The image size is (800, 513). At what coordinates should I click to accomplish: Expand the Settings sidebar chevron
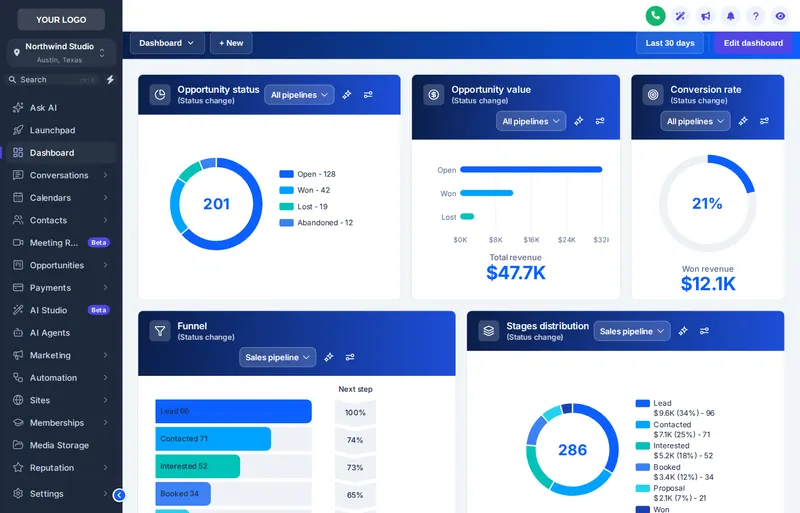pos(105,494)
